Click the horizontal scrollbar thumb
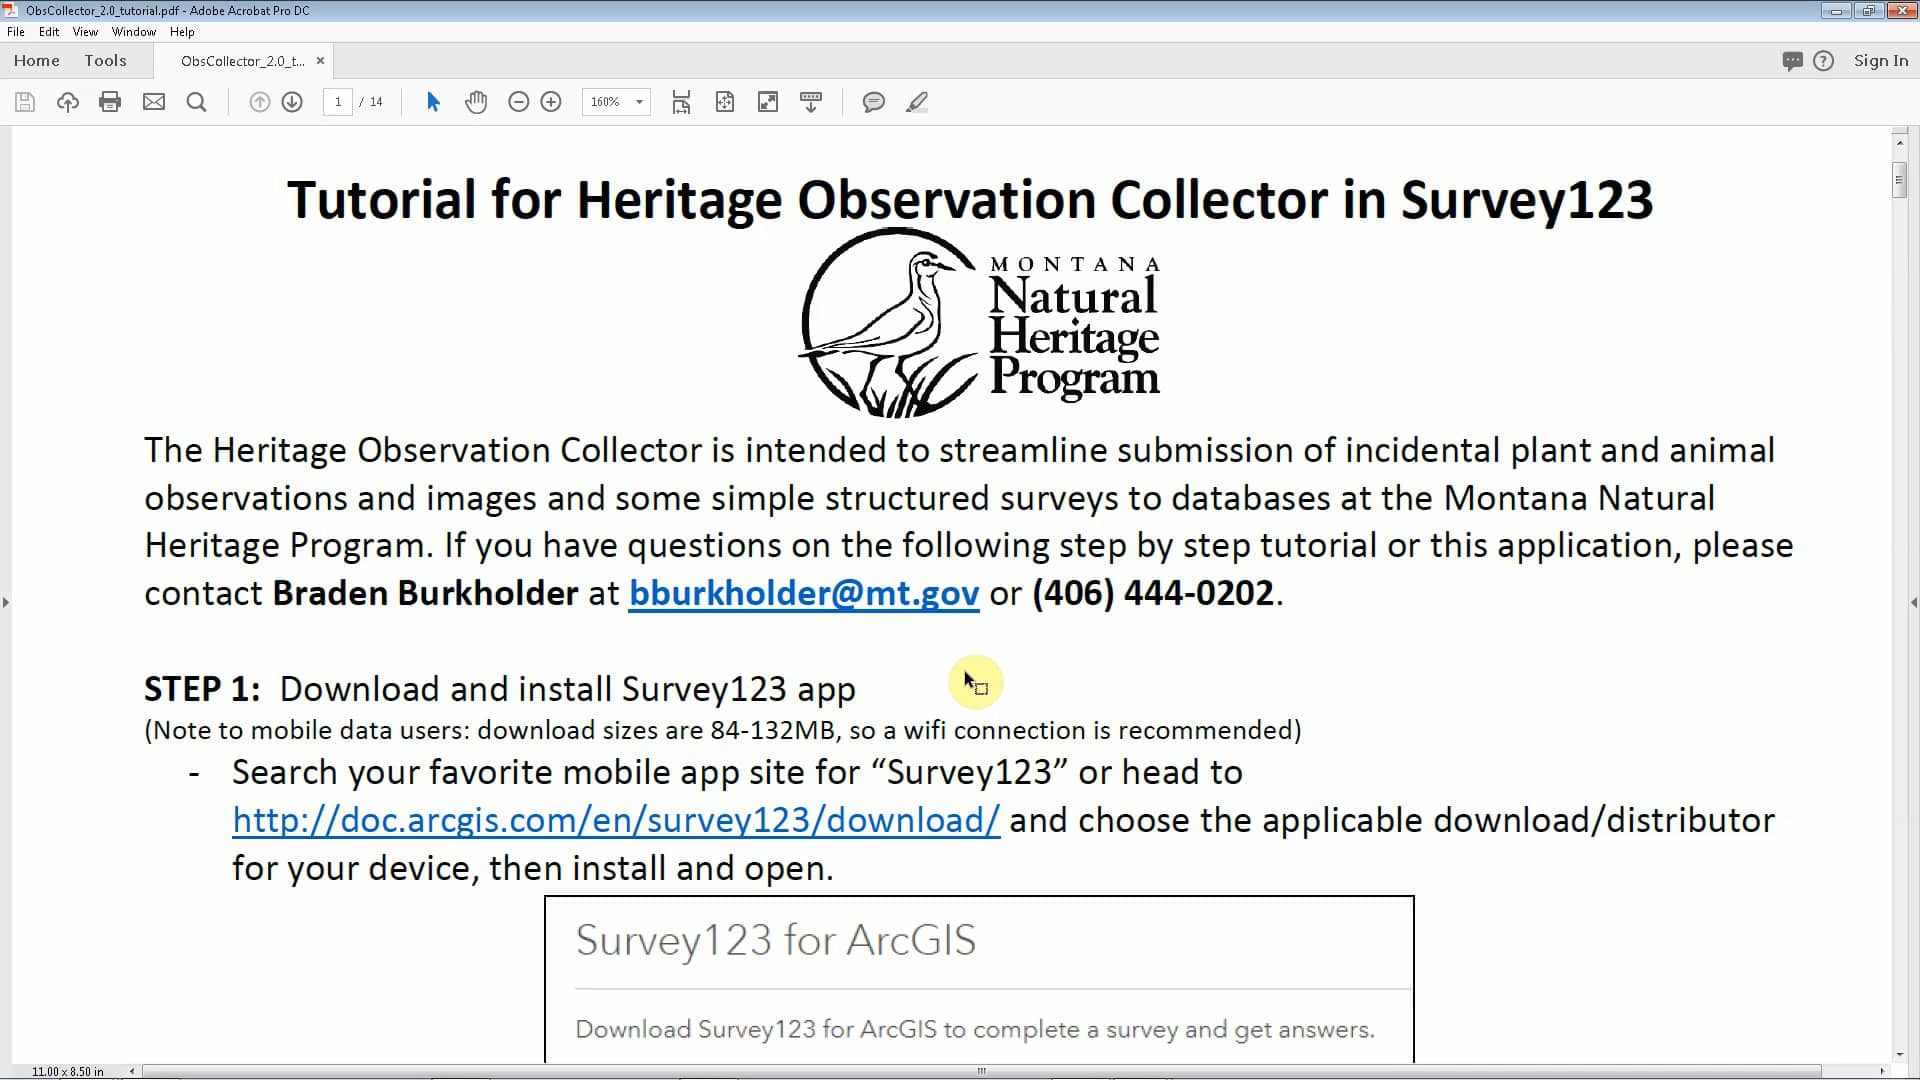 [981, 1071]
